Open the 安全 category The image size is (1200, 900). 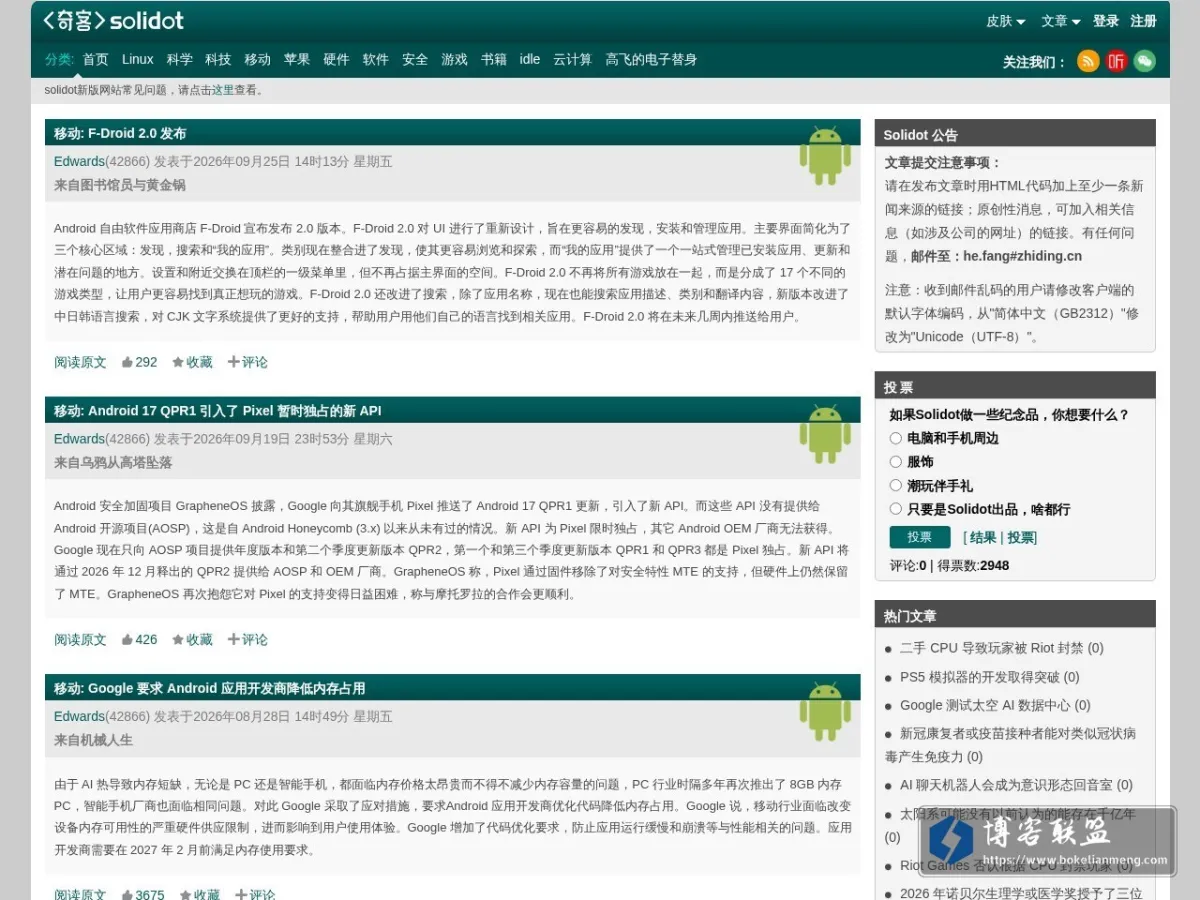click(415, 59)
